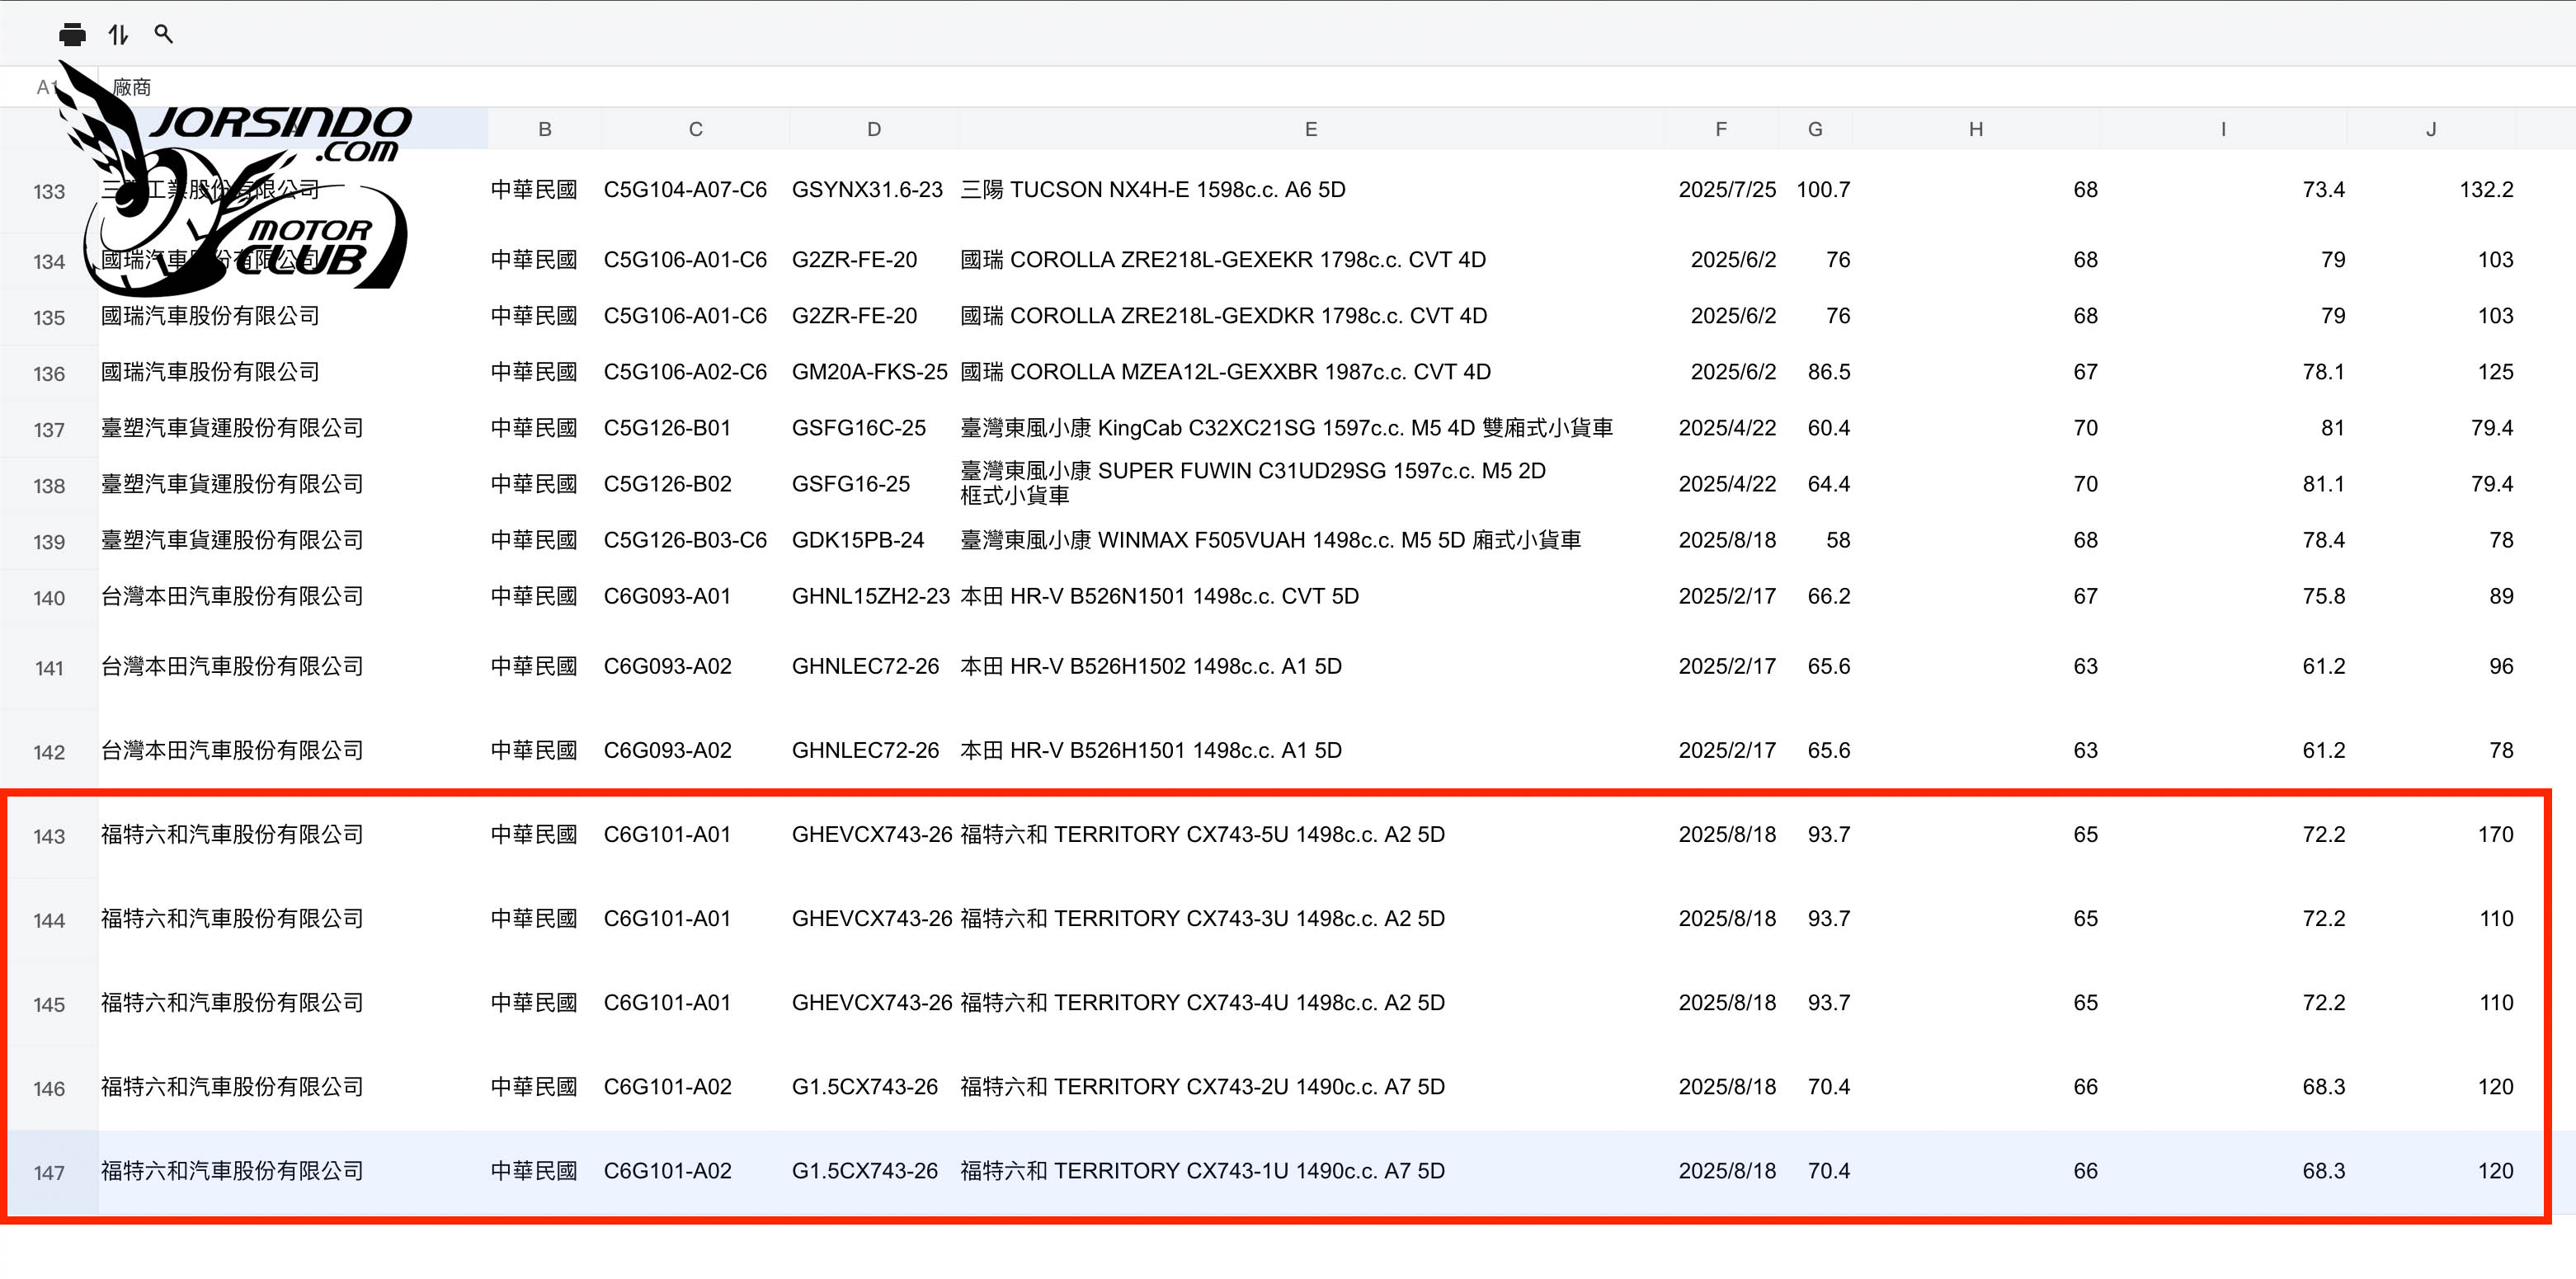Select column F header
The image size is (2576, 1279).
1721,129
